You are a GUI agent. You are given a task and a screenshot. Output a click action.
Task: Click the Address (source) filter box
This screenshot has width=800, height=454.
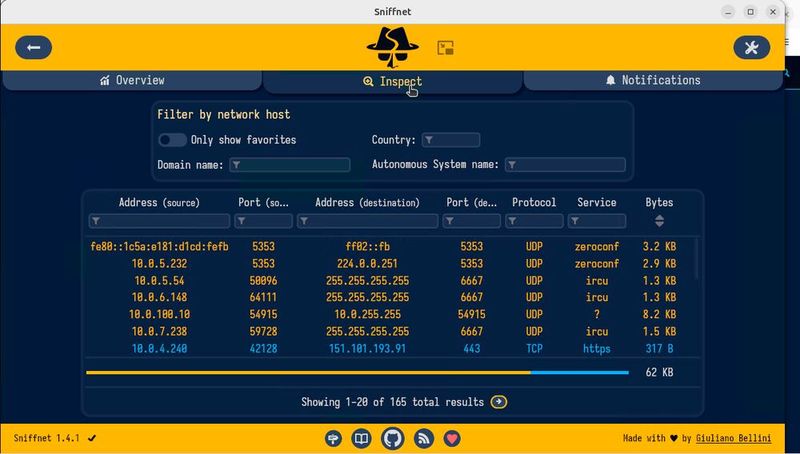click(x=159, y=221)
